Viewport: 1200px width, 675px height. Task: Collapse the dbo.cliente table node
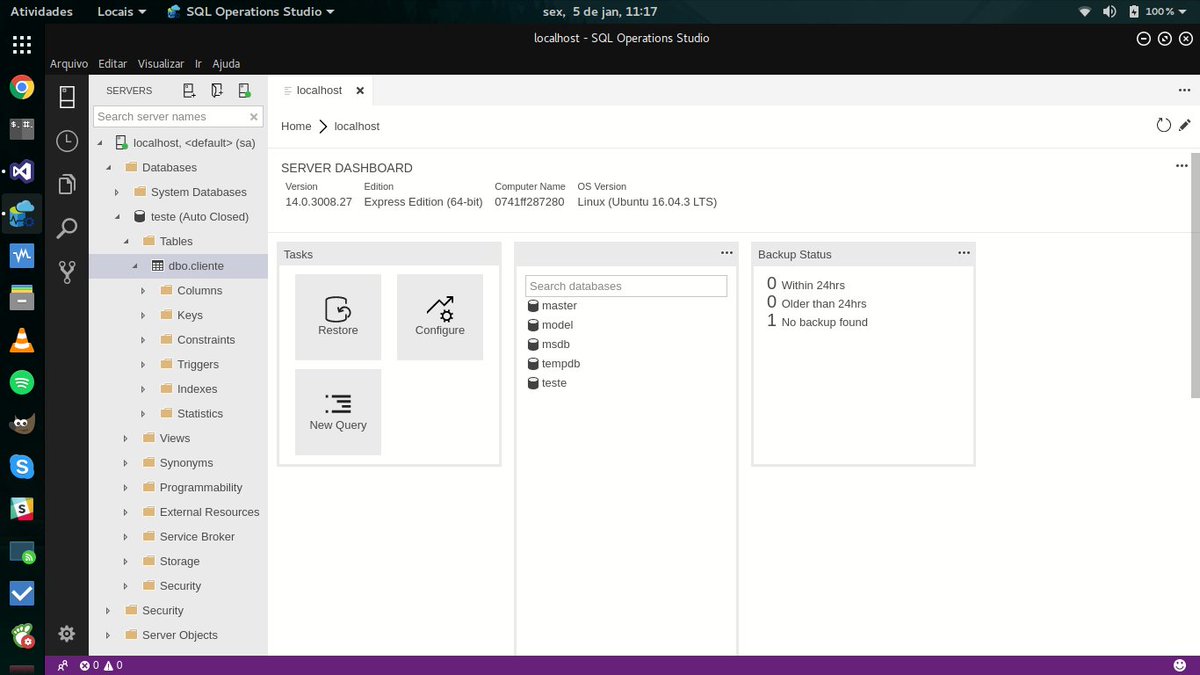coord(135,266)
